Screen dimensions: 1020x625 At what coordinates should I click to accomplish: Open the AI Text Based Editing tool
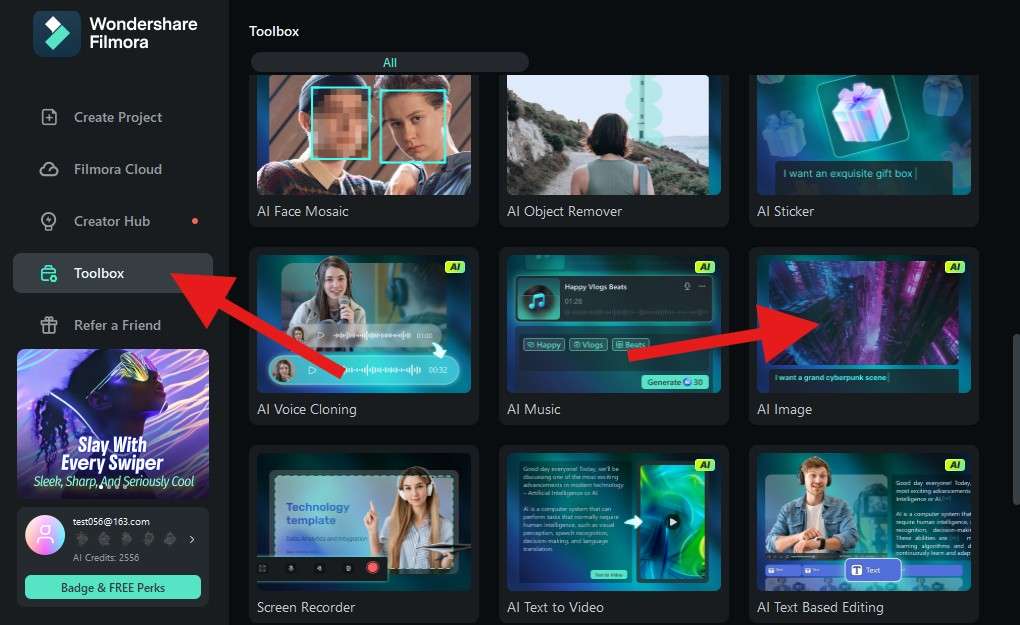(x=863, y=533)
